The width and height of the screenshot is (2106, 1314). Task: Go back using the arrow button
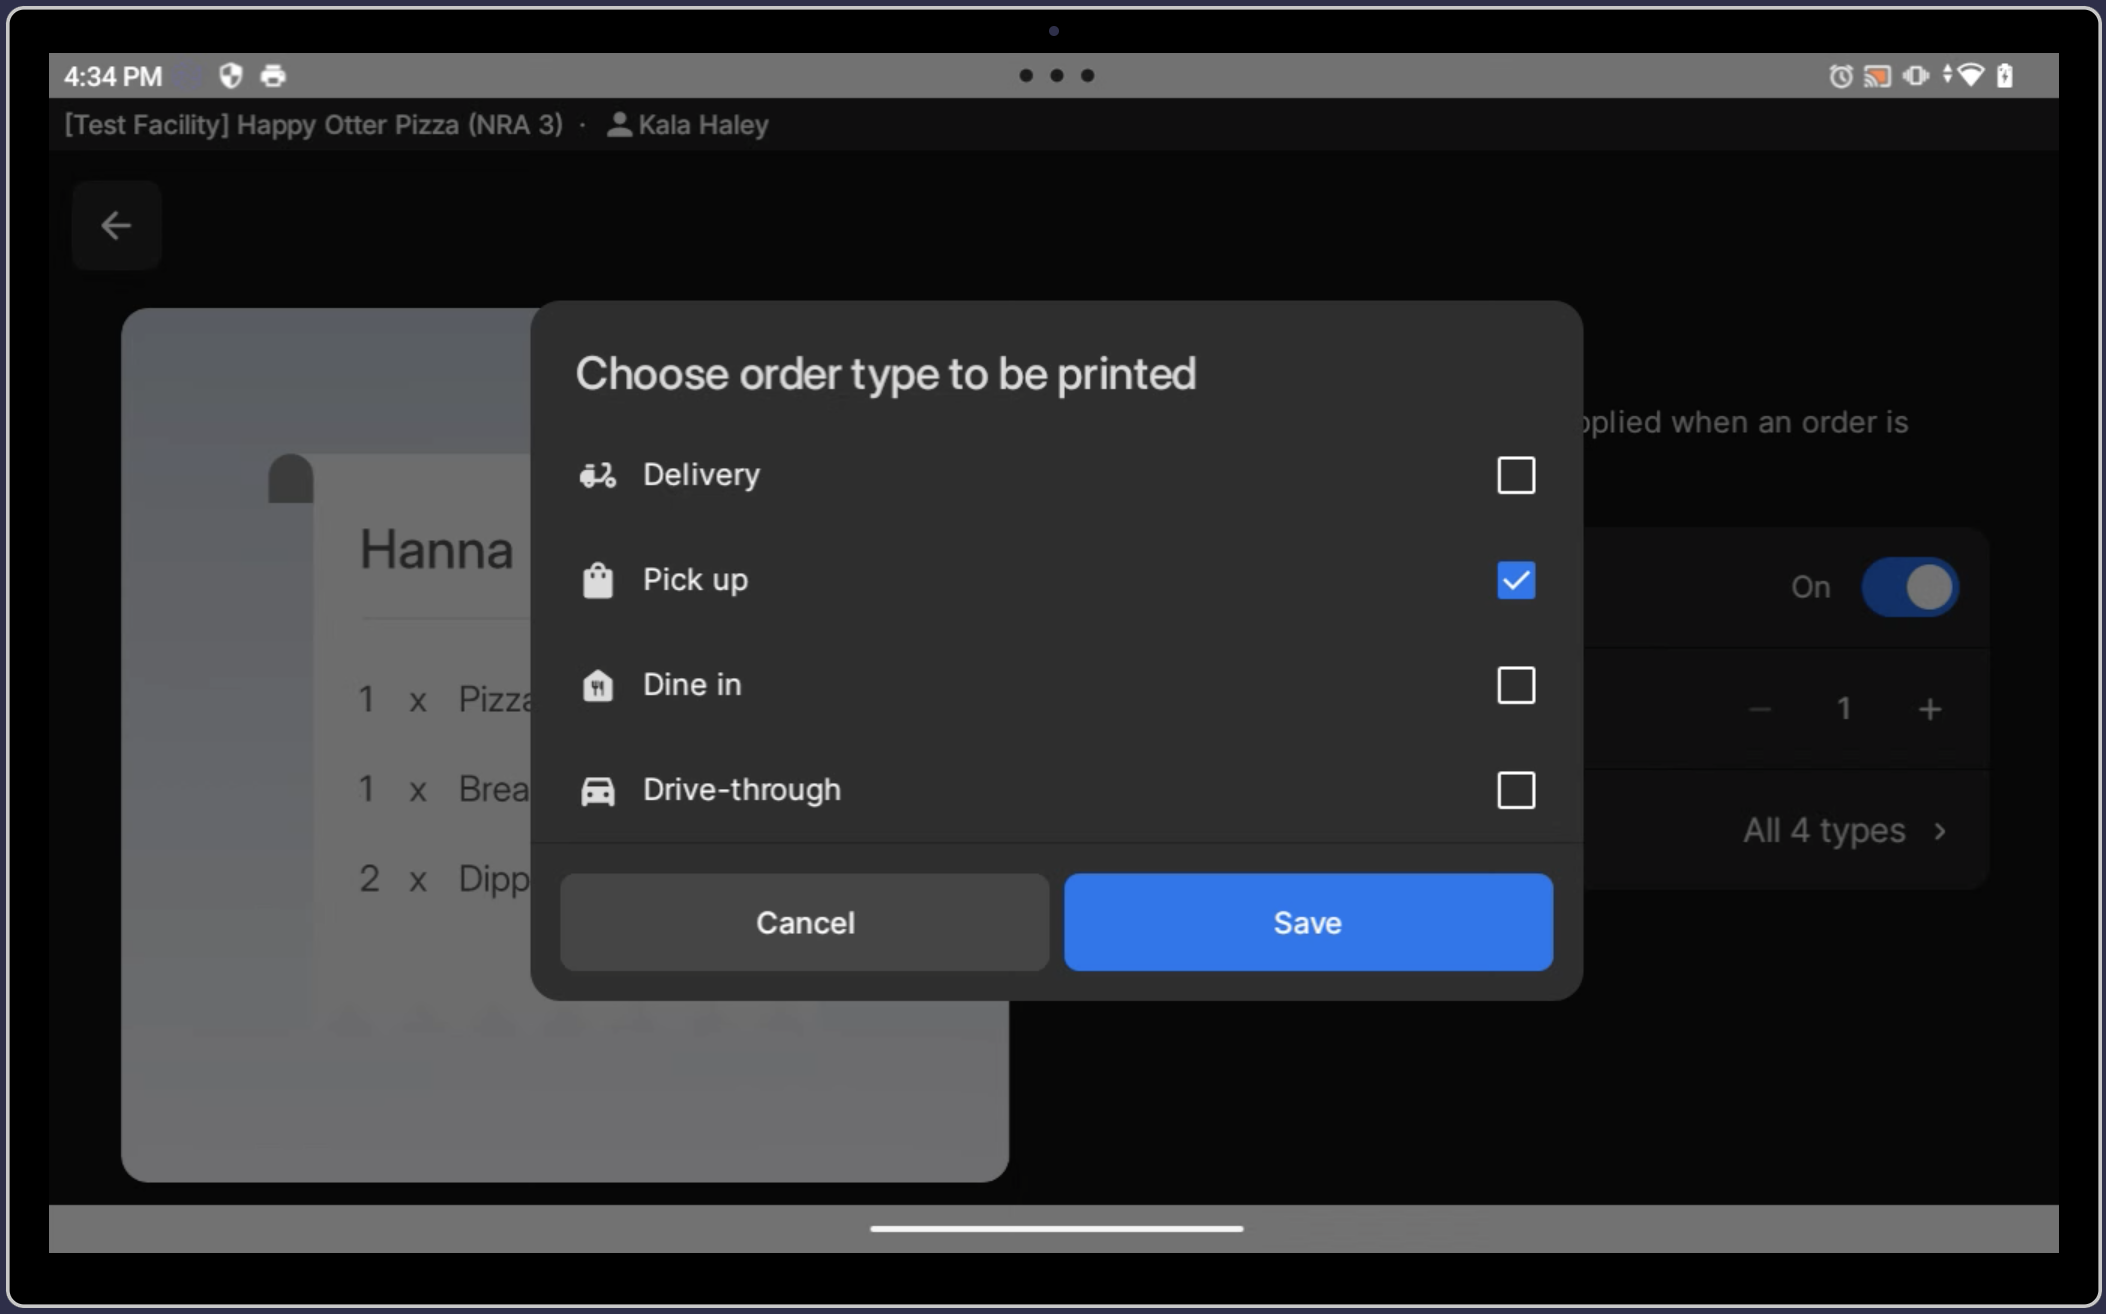[x=116, y=225]
